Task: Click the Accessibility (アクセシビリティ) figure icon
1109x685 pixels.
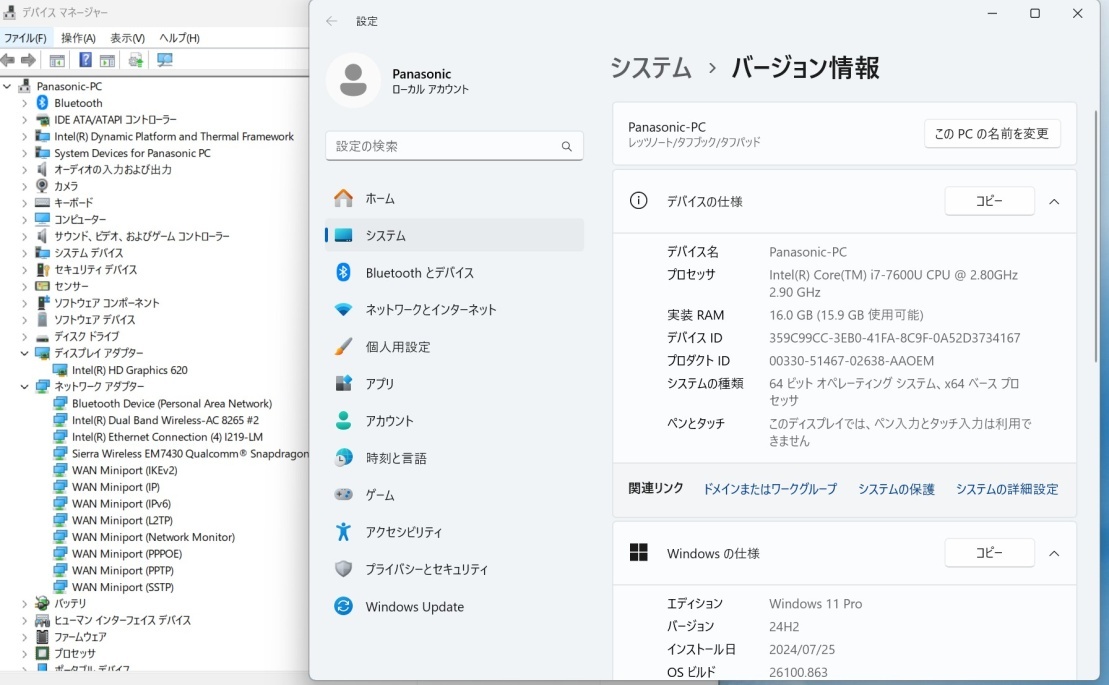Action: click(344, 532)
